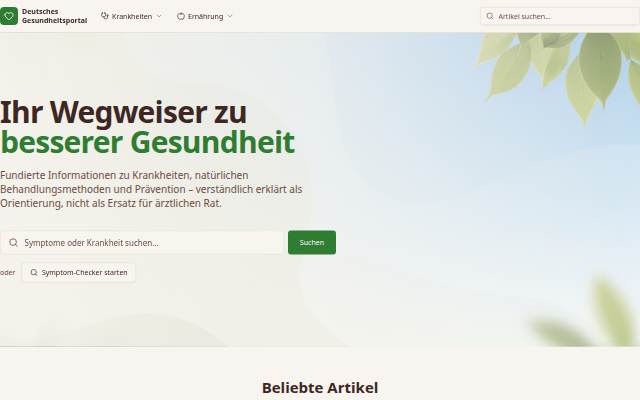Viewport: 640px width, 400px height.
Task: Focus the Artikel suchen search field
Action: pos(560,16)
